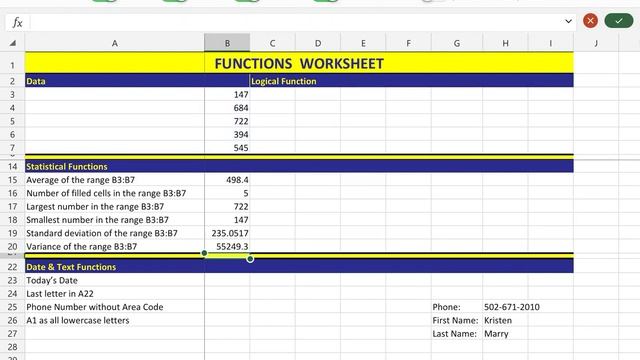640x360 pixels.
Task: Cancel the formula entry with red X
Action: [x=590, y=21]
